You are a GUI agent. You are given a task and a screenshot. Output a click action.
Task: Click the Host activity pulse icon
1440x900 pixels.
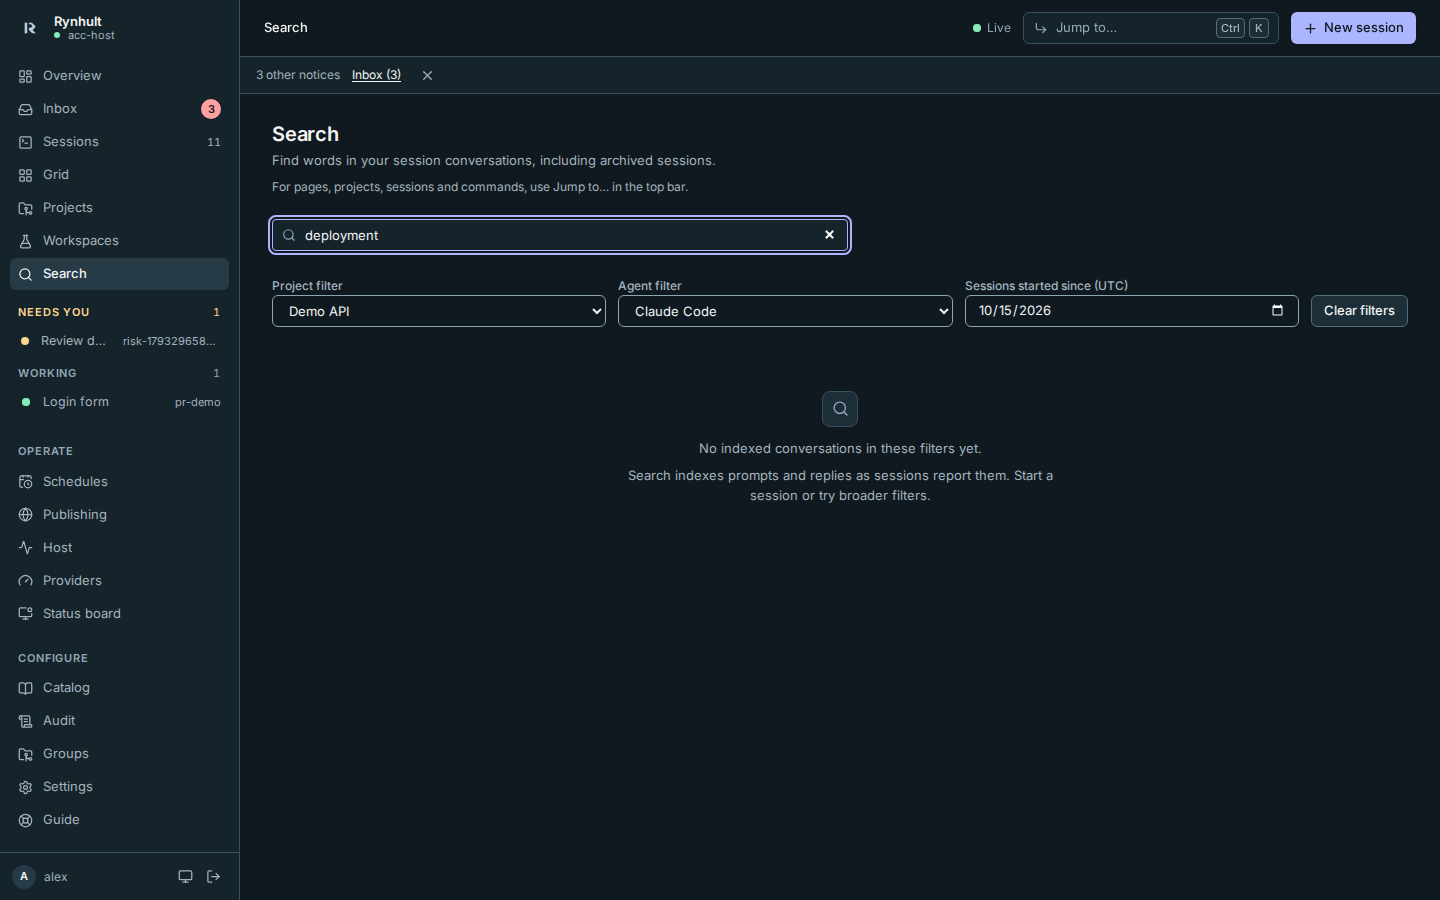(26, 548)
